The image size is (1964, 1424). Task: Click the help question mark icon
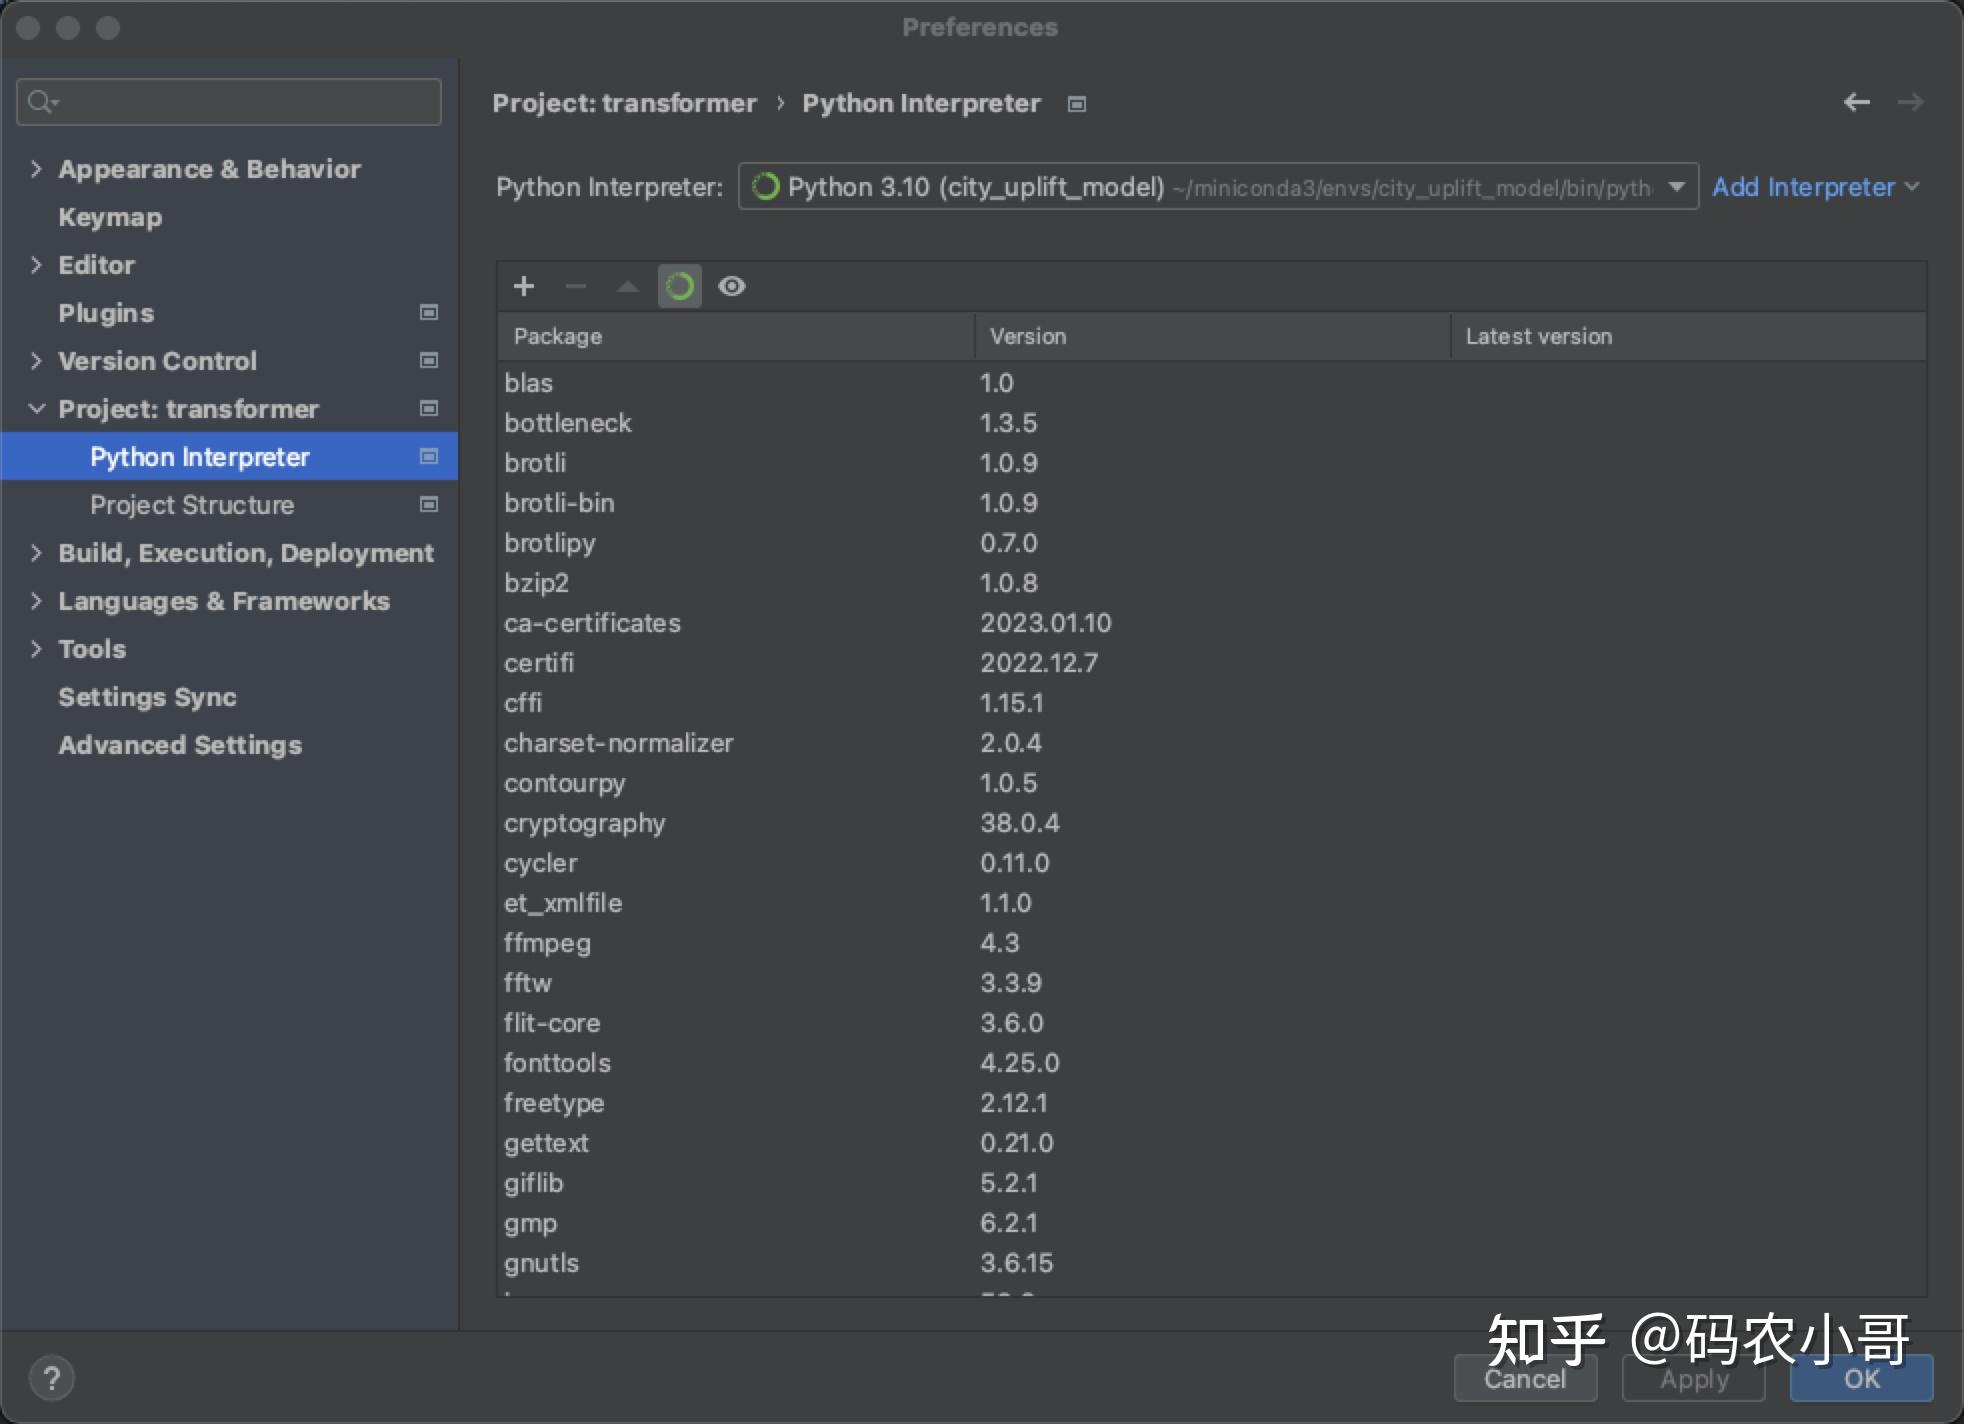[54, 1377]
